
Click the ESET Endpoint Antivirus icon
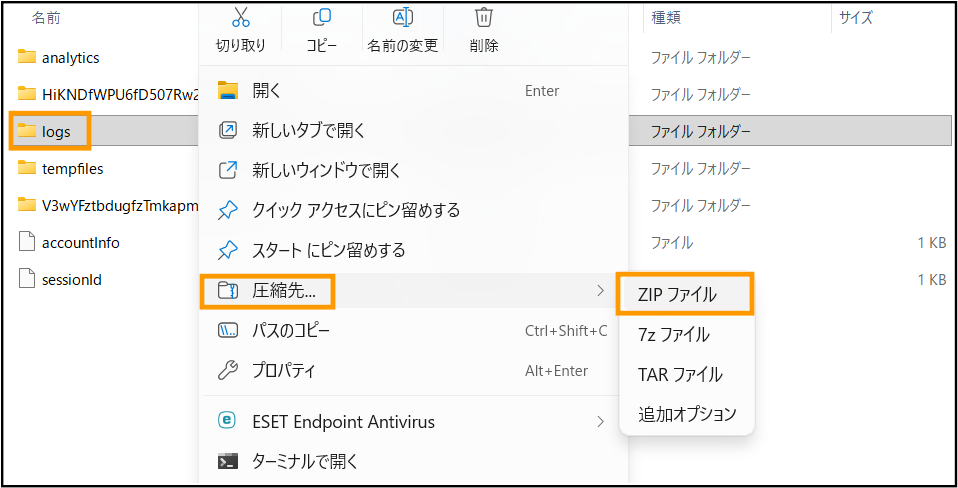[x=227, y=421]
